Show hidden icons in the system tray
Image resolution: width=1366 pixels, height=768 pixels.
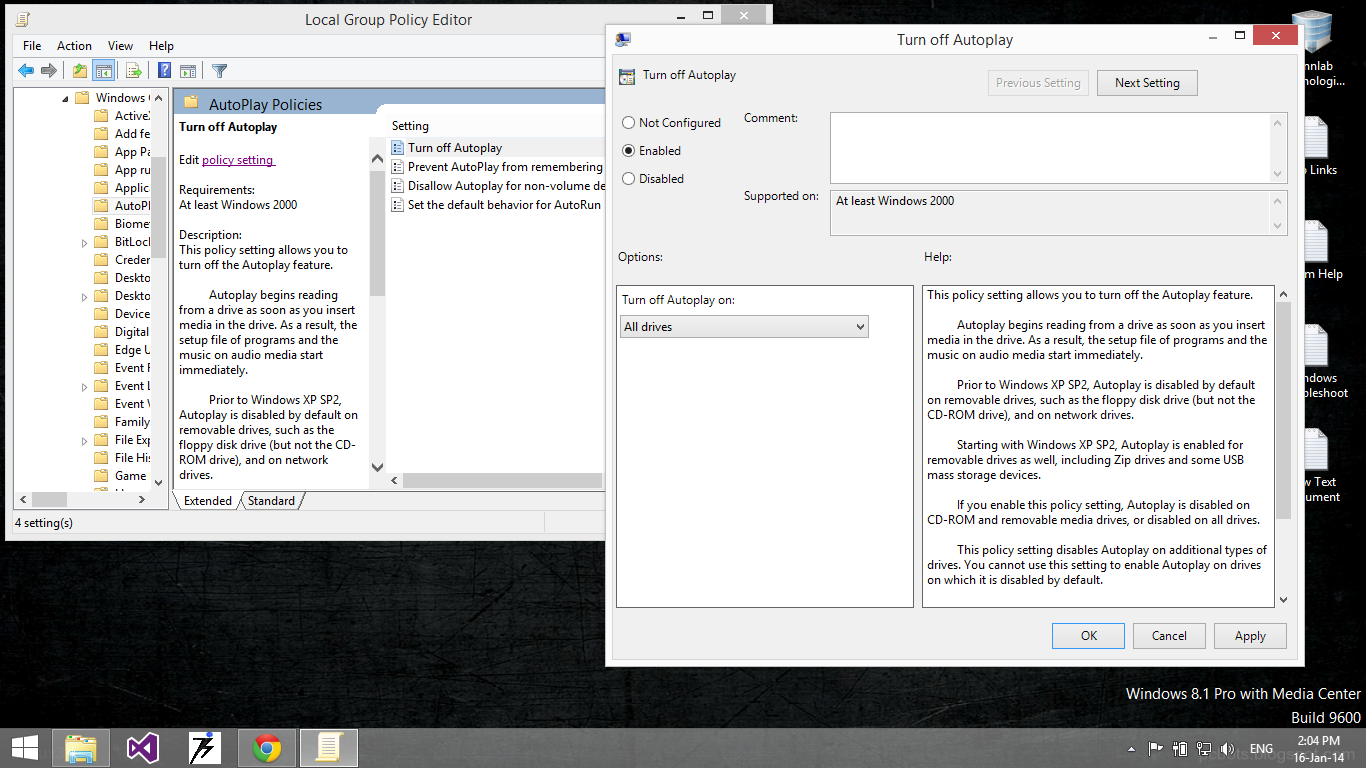tap(1132, 748)
